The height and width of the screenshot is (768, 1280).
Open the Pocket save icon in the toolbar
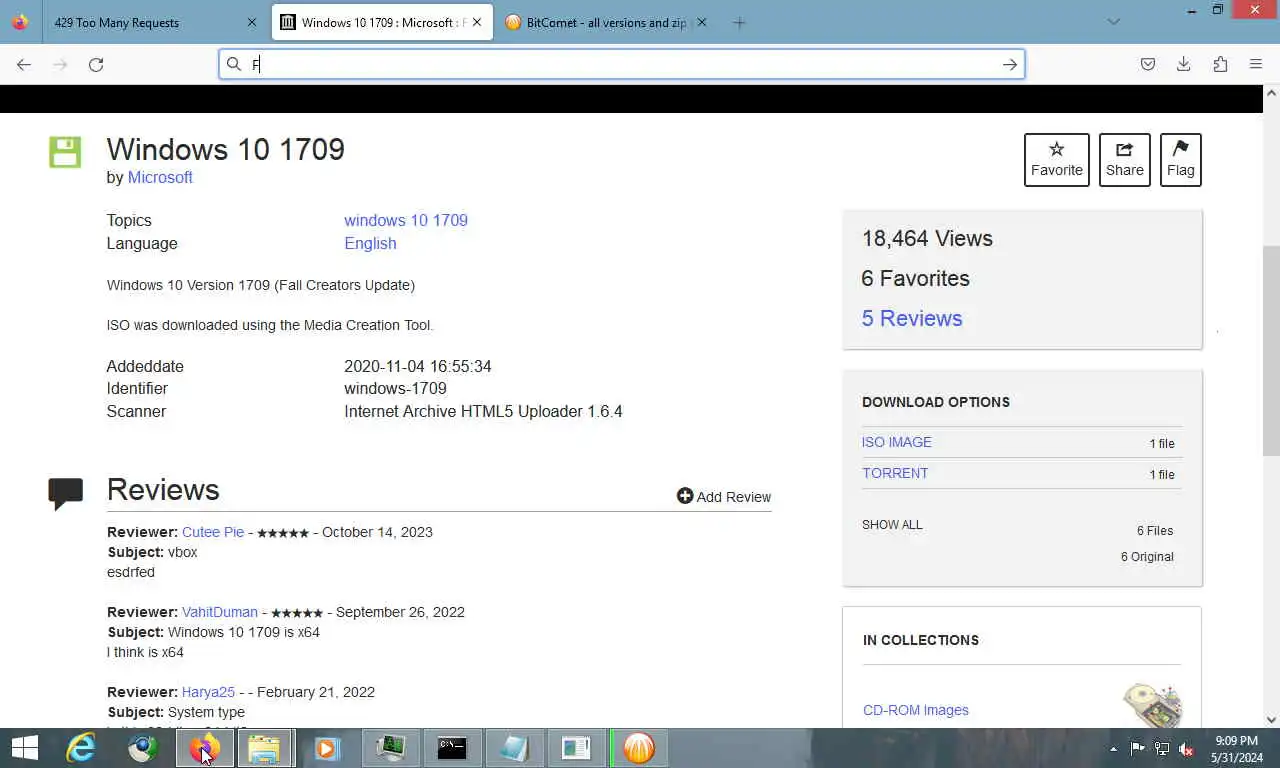coord(1148,64)
